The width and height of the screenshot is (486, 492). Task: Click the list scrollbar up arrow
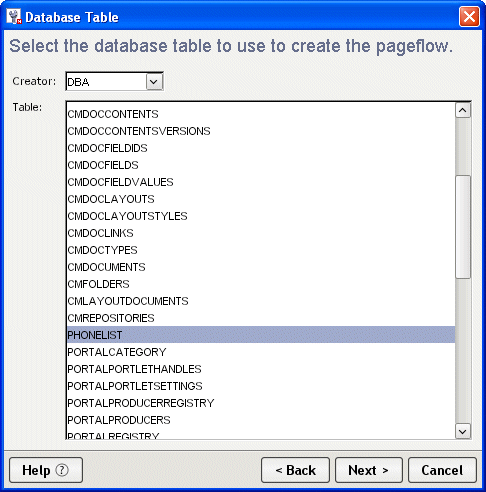tap(463, 110)
